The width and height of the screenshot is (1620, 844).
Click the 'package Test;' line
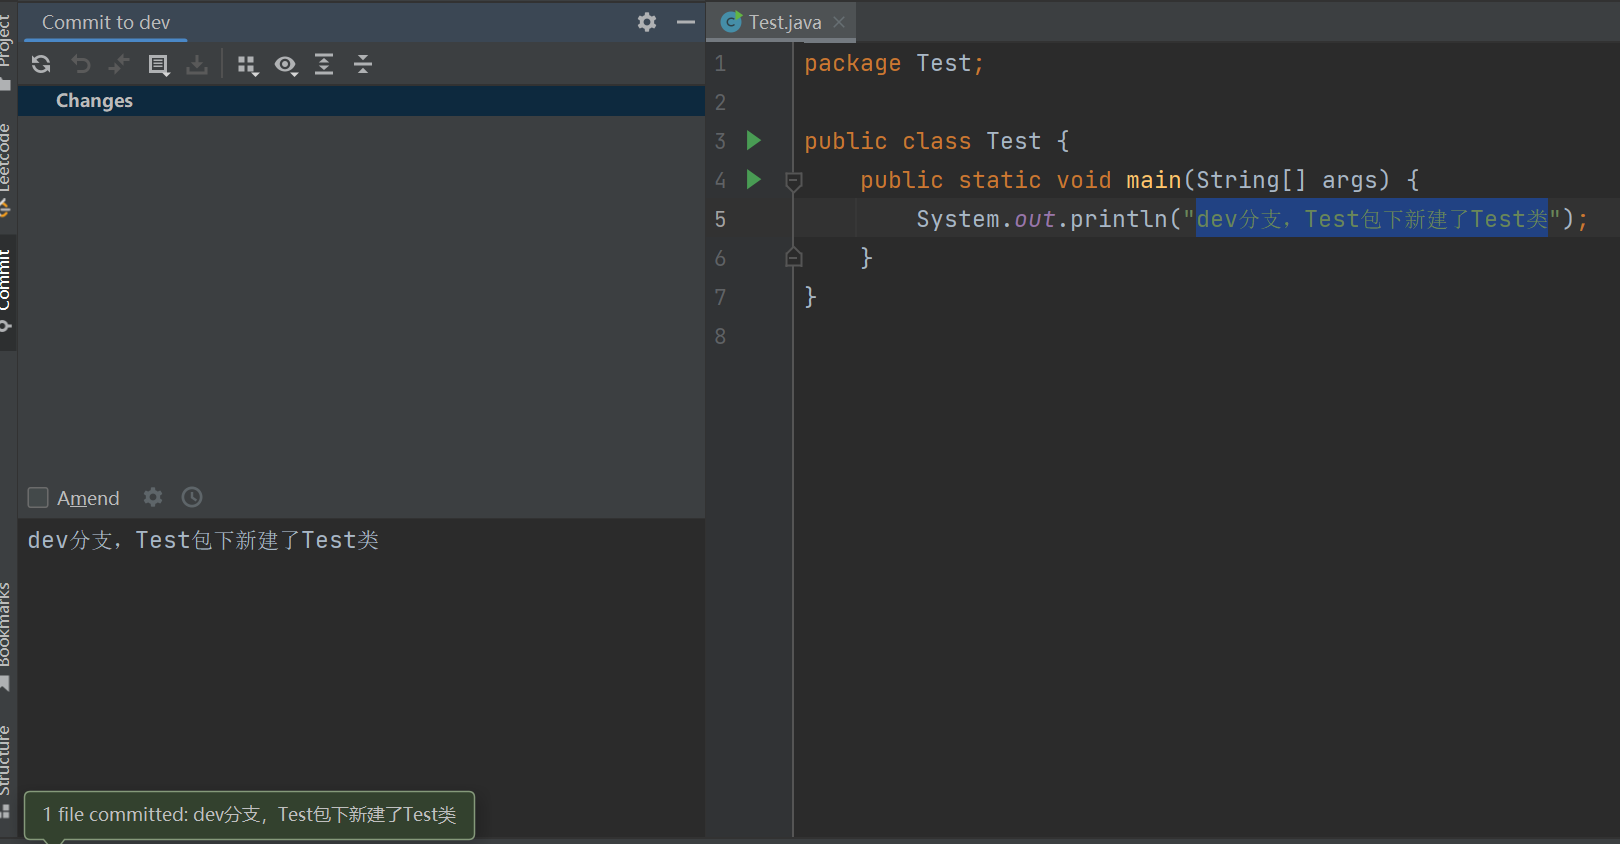coord(894,63)
